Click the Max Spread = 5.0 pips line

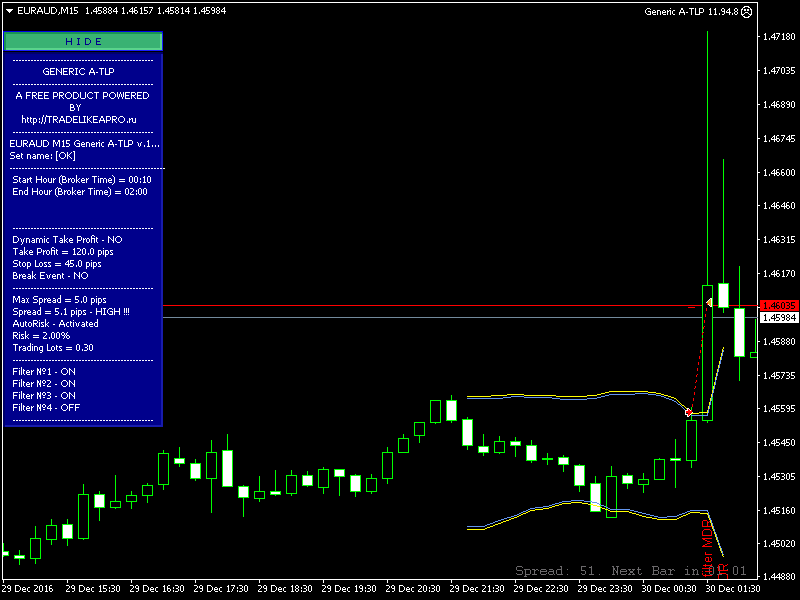coord(59,299)
